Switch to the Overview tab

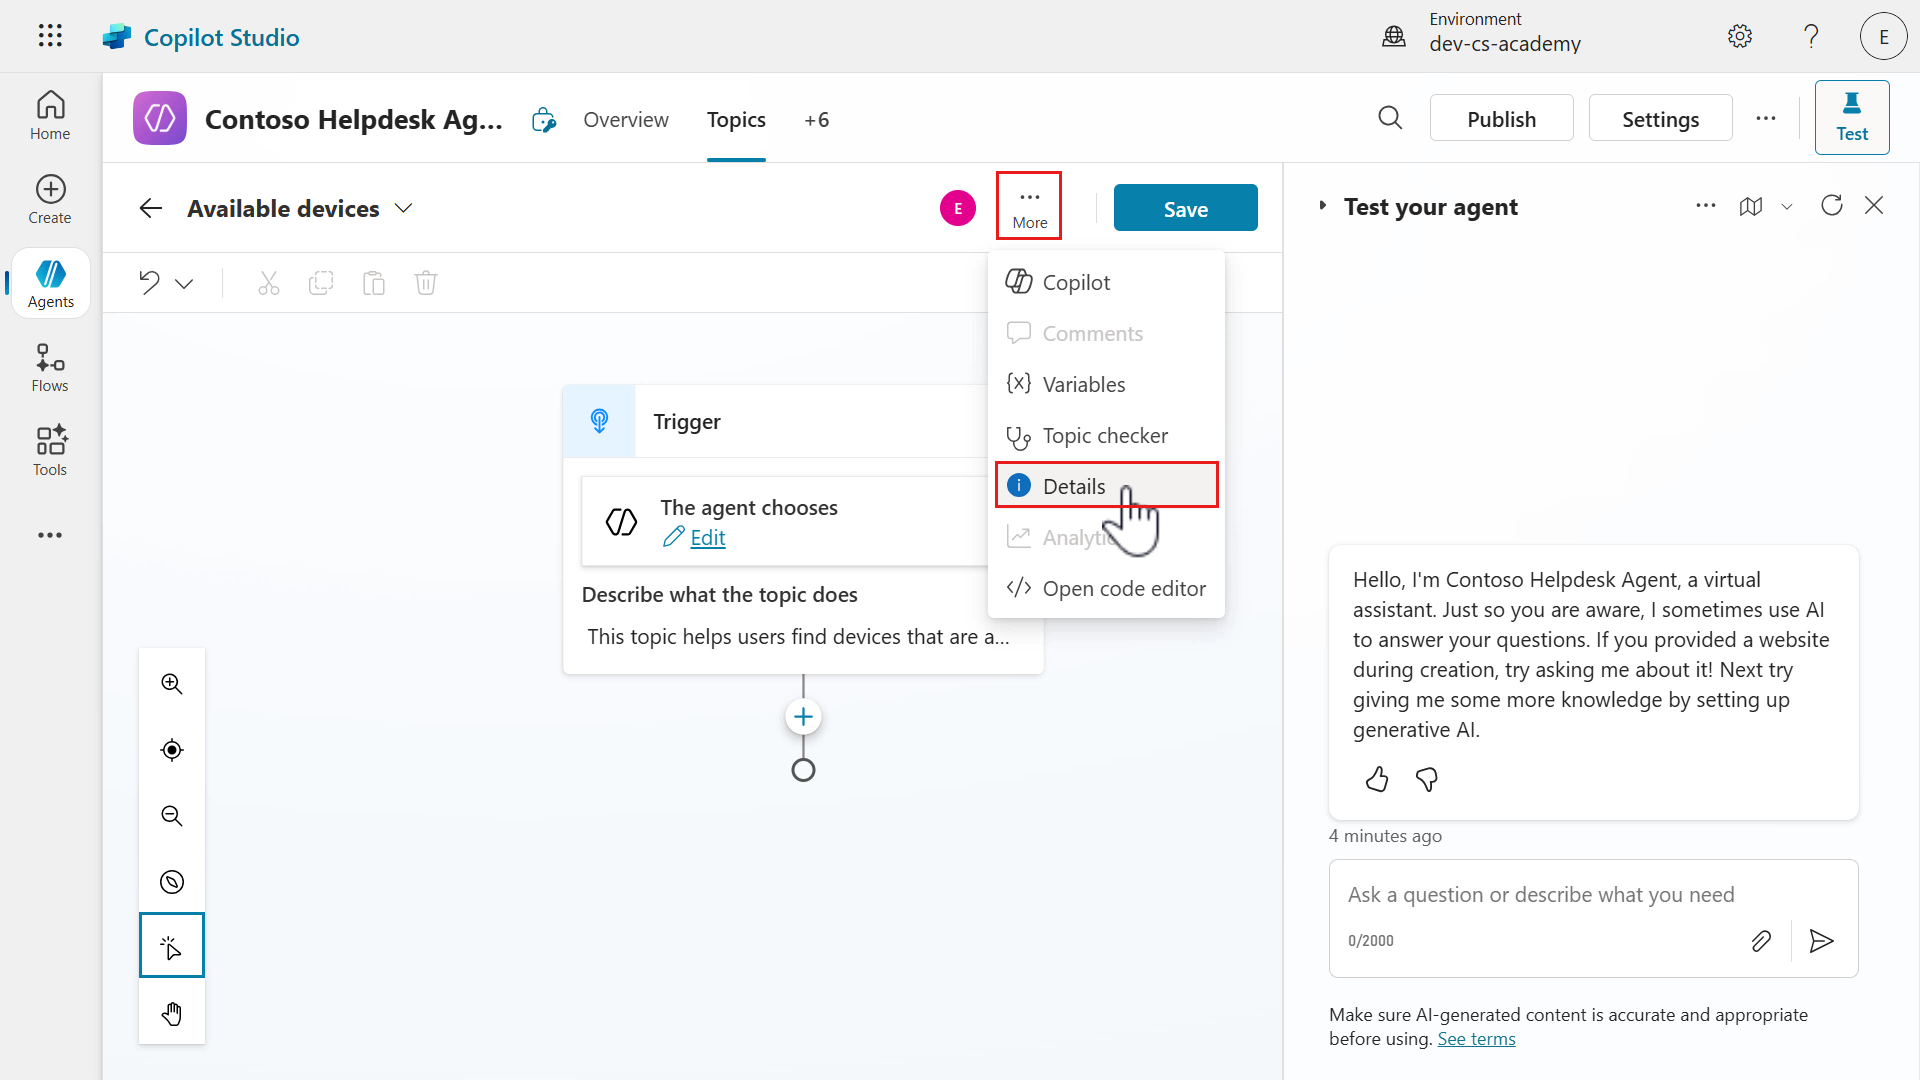click(626, 119)
